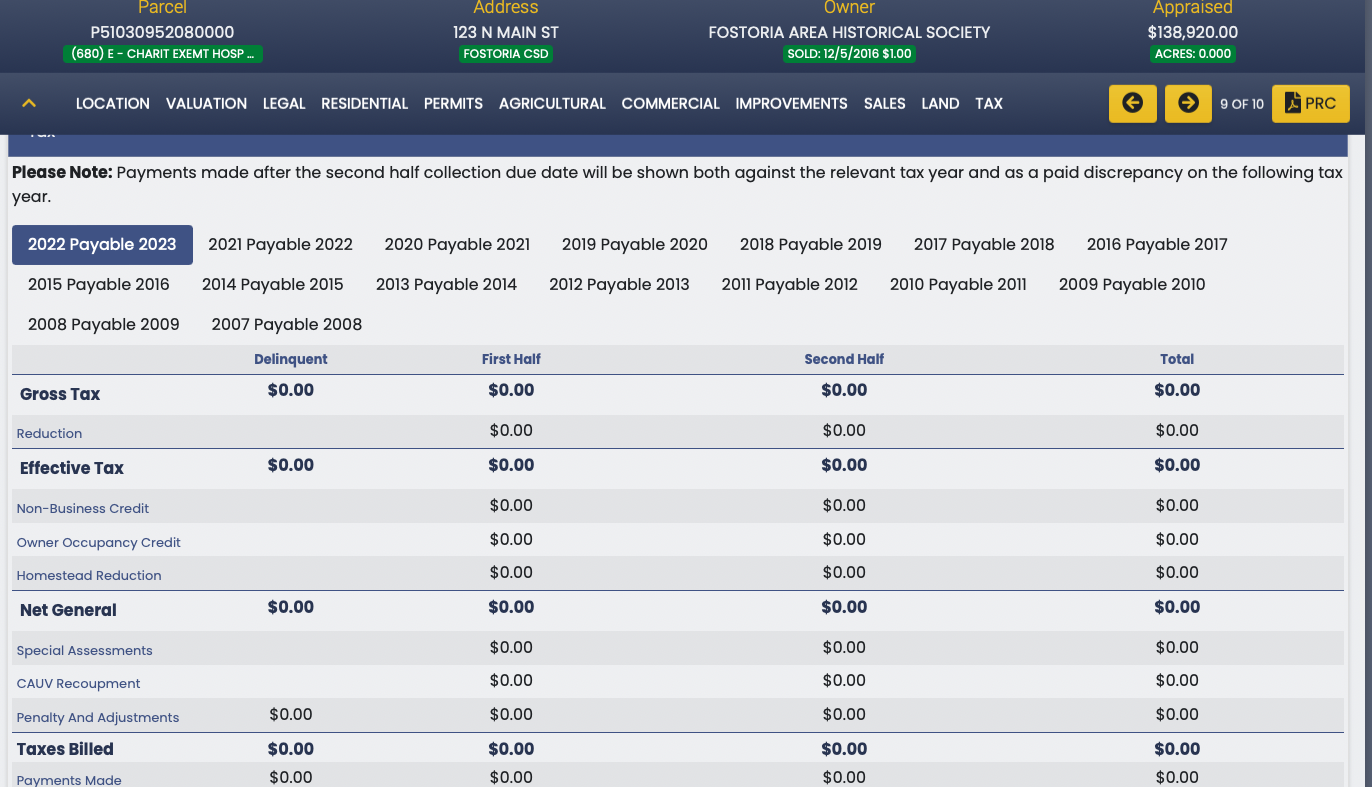Go to the Sales section
Image resolution: width=1372 pixels, height=787 pixels.
tap(884, 104)
